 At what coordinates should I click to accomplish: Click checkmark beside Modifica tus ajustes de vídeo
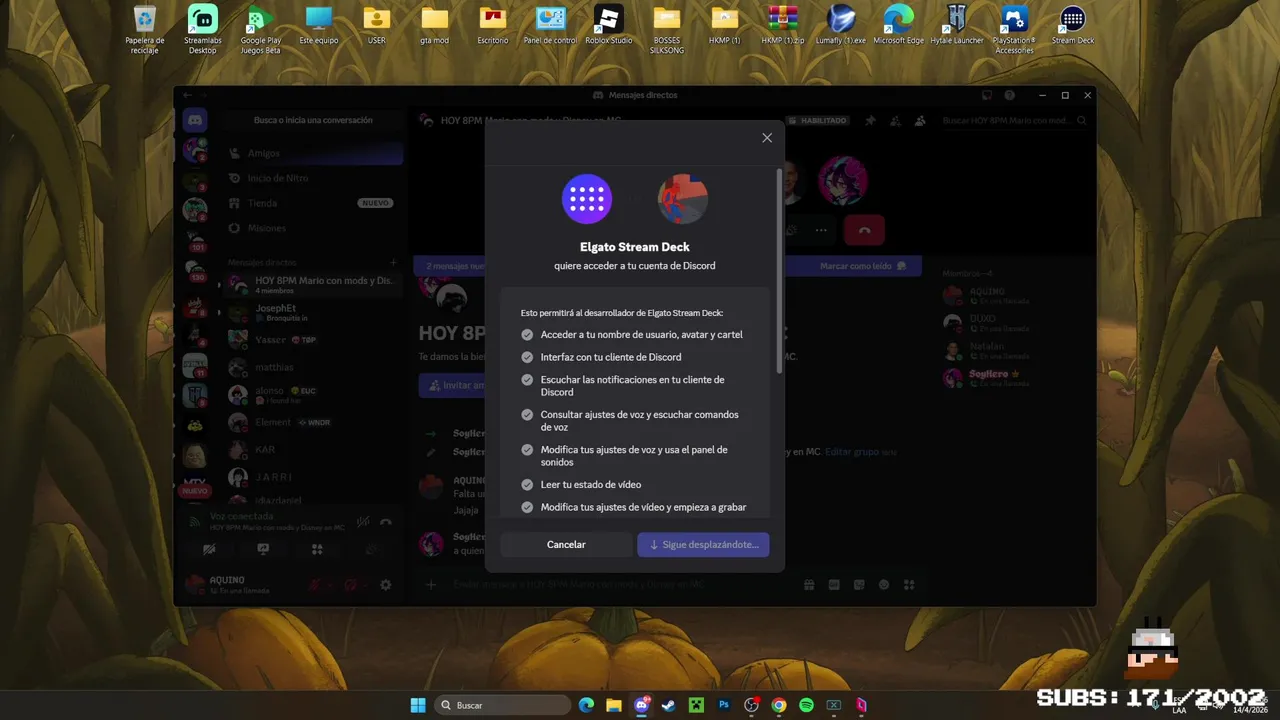(x=527, y=507)
